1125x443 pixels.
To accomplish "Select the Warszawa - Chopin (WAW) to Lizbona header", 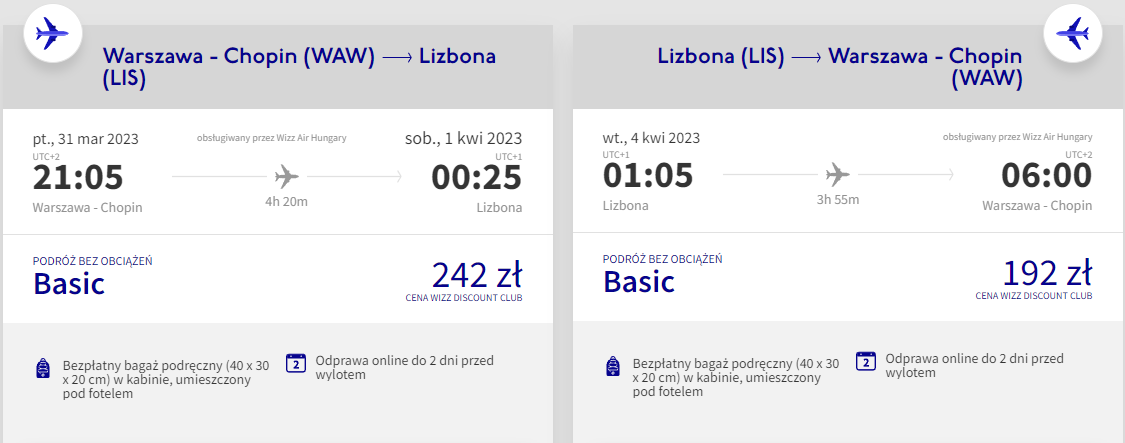I will click(299, 68).
